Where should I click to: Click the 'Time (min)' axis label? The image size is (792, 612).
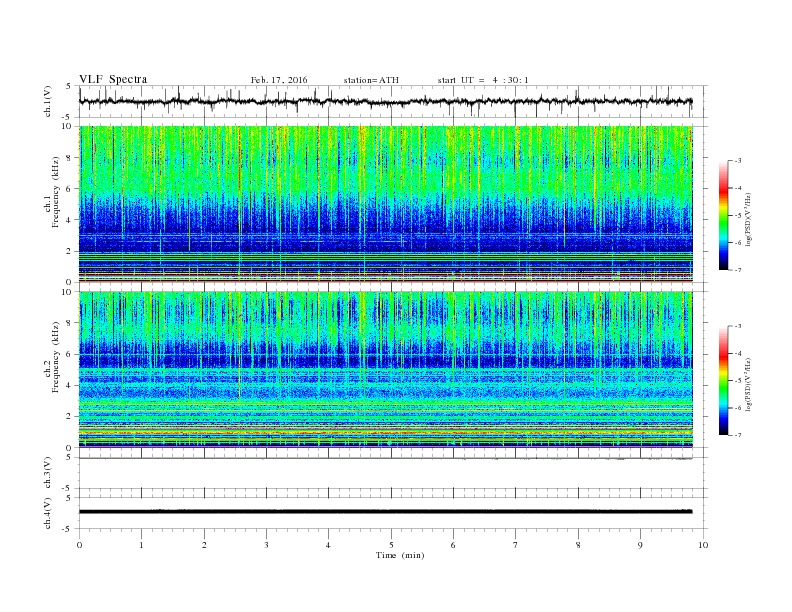click(400, 555)
